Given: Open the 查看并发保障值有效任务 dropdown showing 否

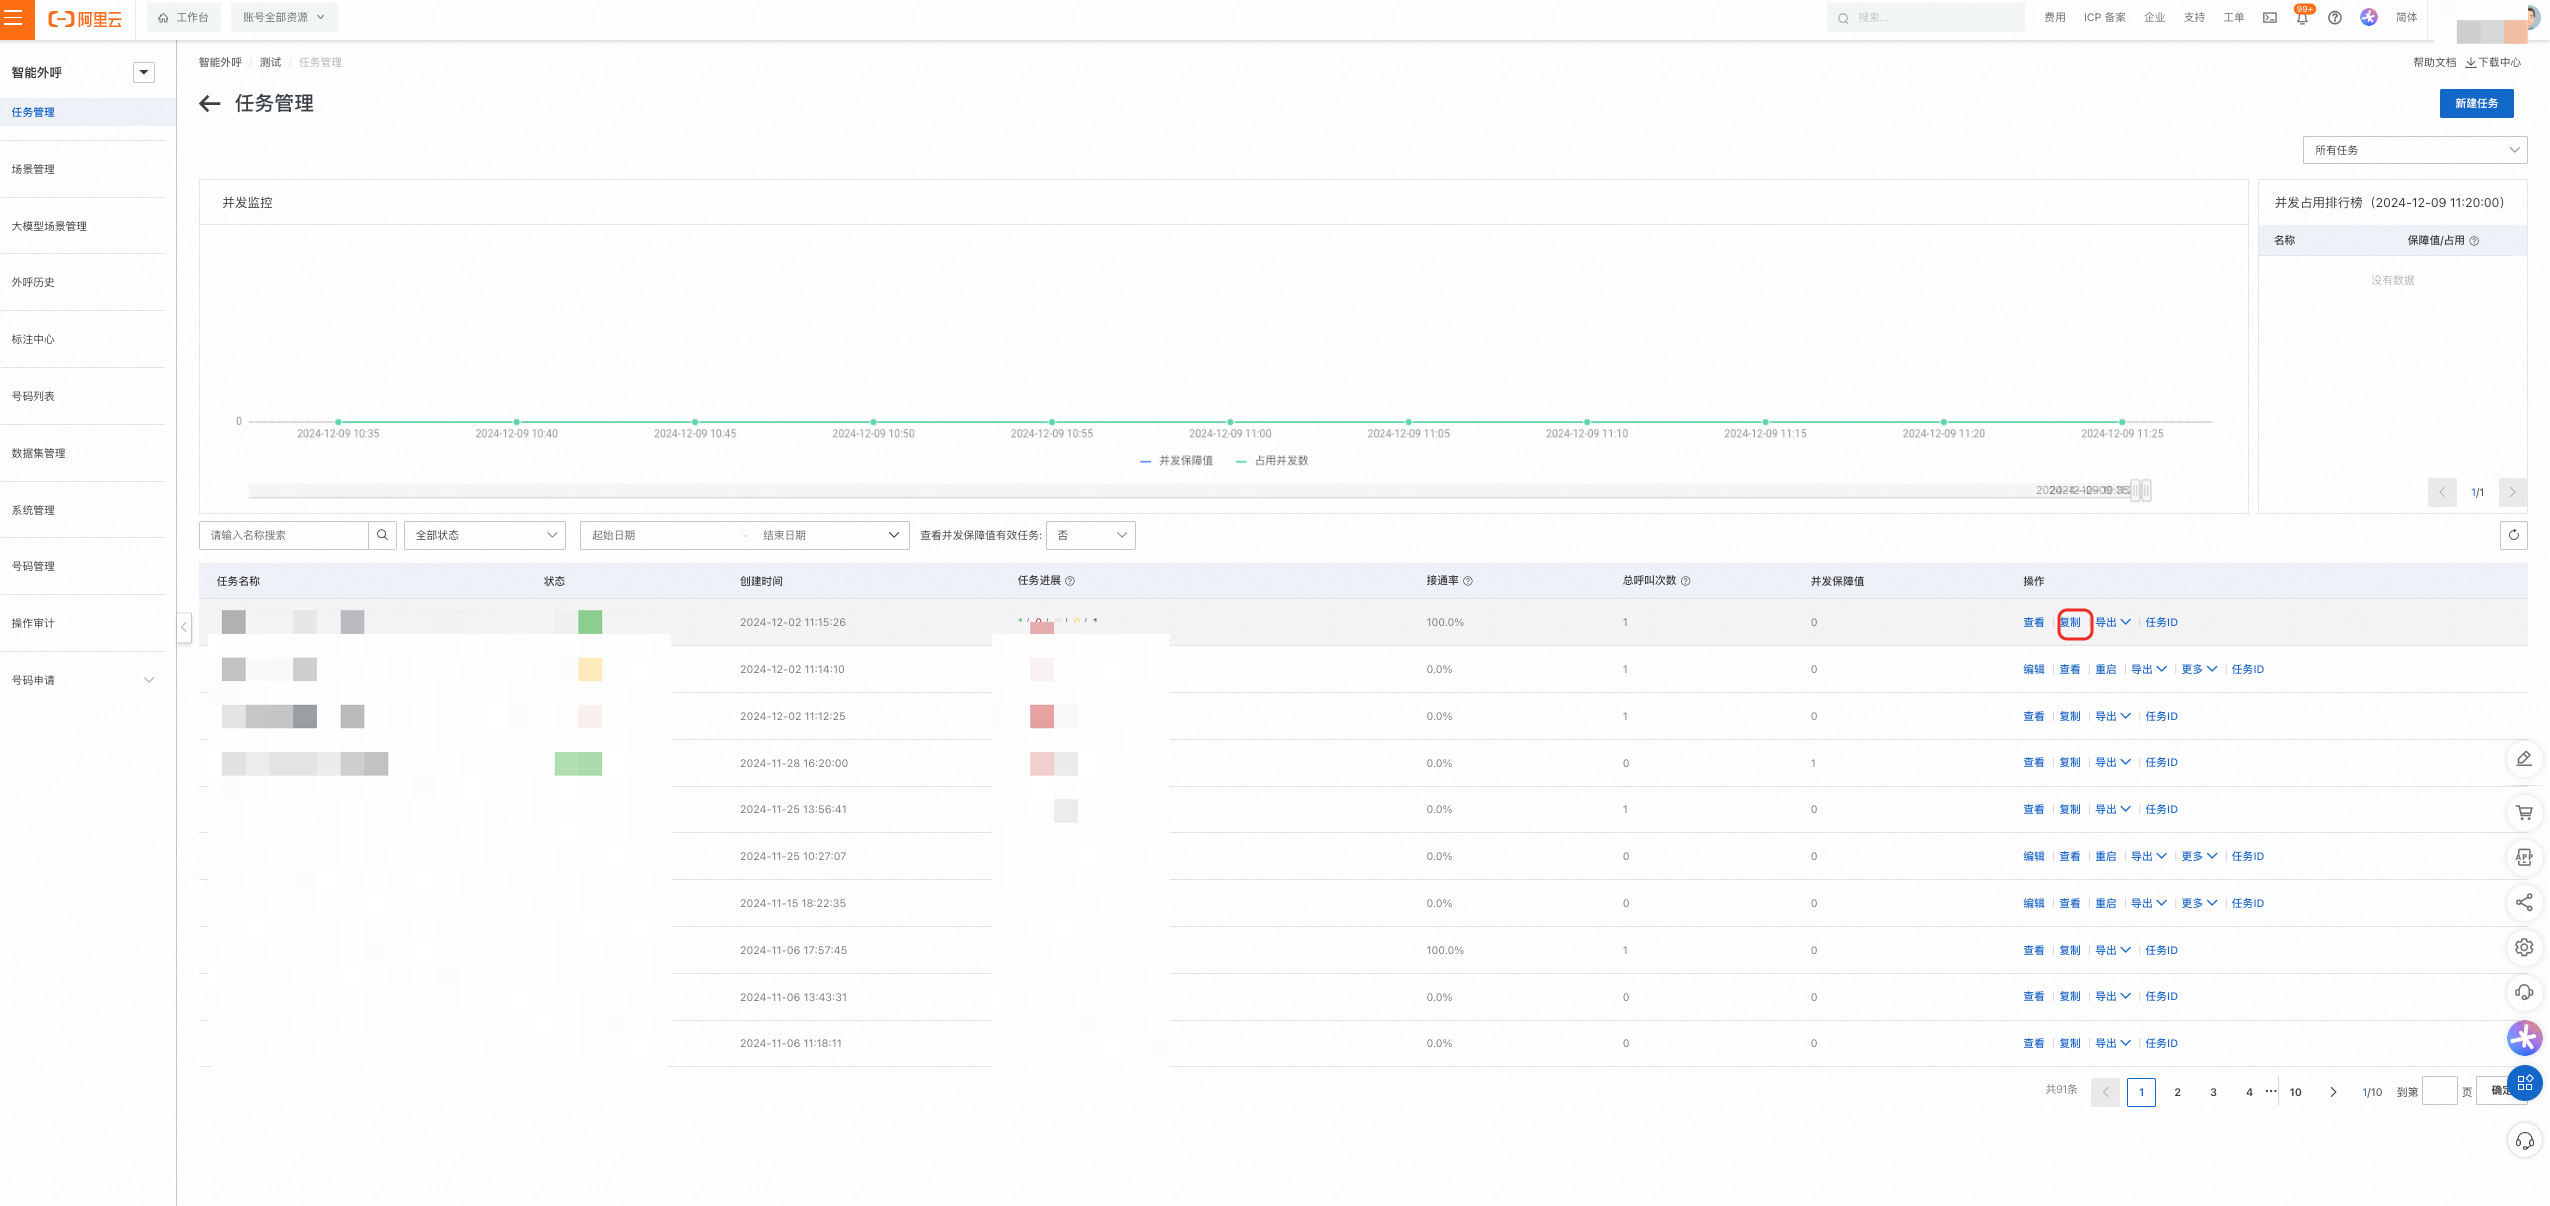Looking at the screenshot, I should [x=1090, y=535].
